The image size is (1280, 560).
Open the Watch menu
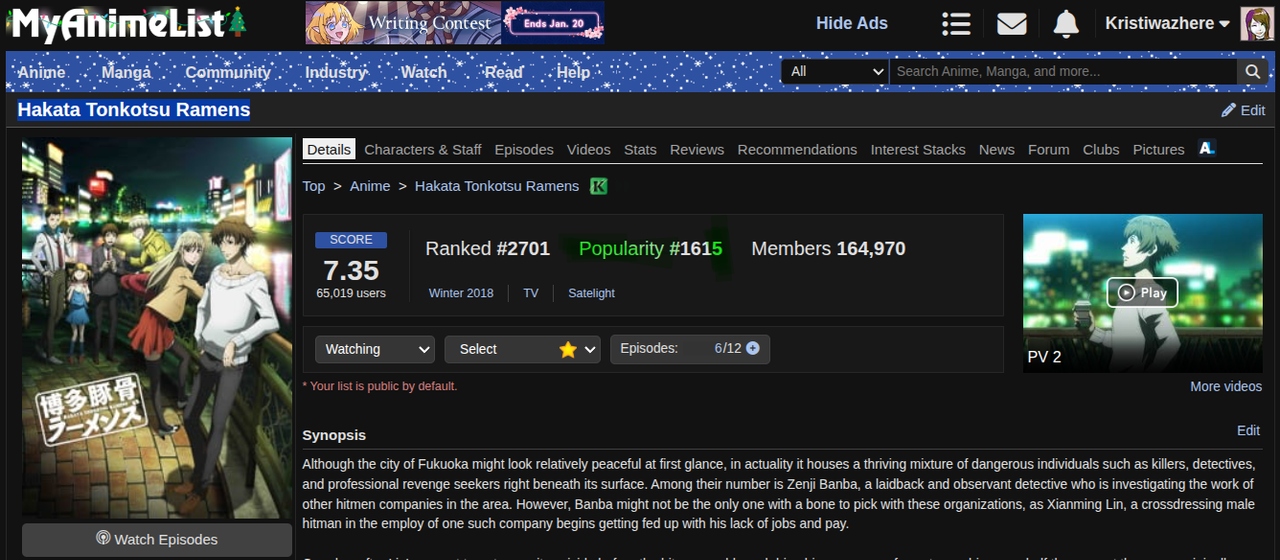coord(424,72)
